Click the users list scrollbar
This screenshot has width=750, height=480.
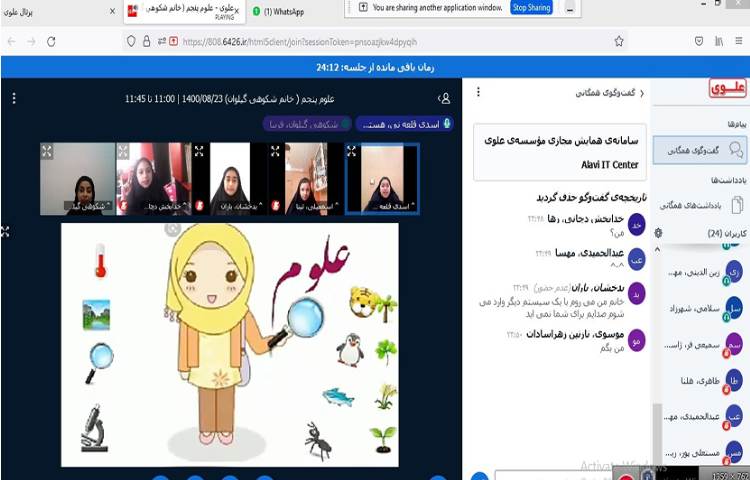[x=658, y=433]
